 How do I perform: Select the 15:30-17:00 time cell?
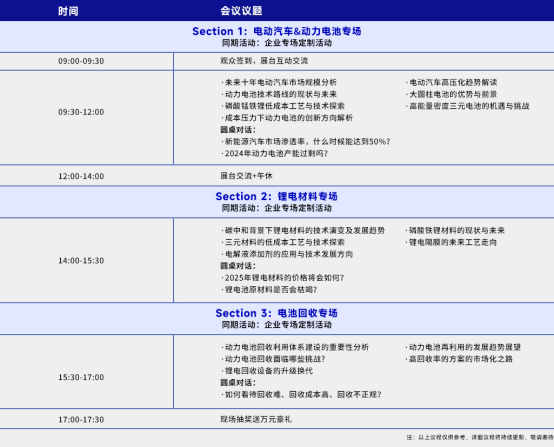[x=81, y=377]
